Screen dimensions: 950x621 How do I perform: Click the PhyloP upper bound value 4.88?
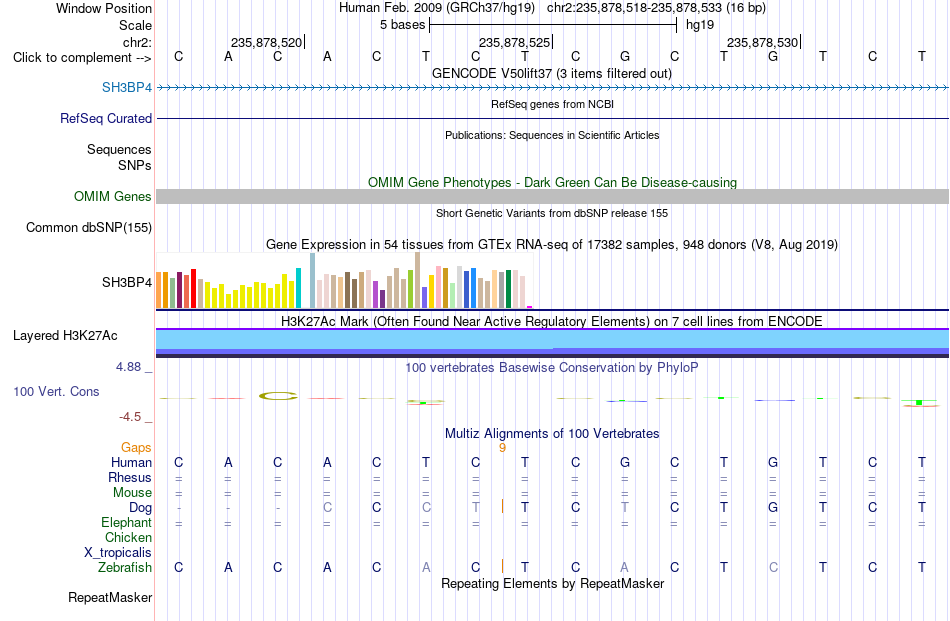coord(128,367)
